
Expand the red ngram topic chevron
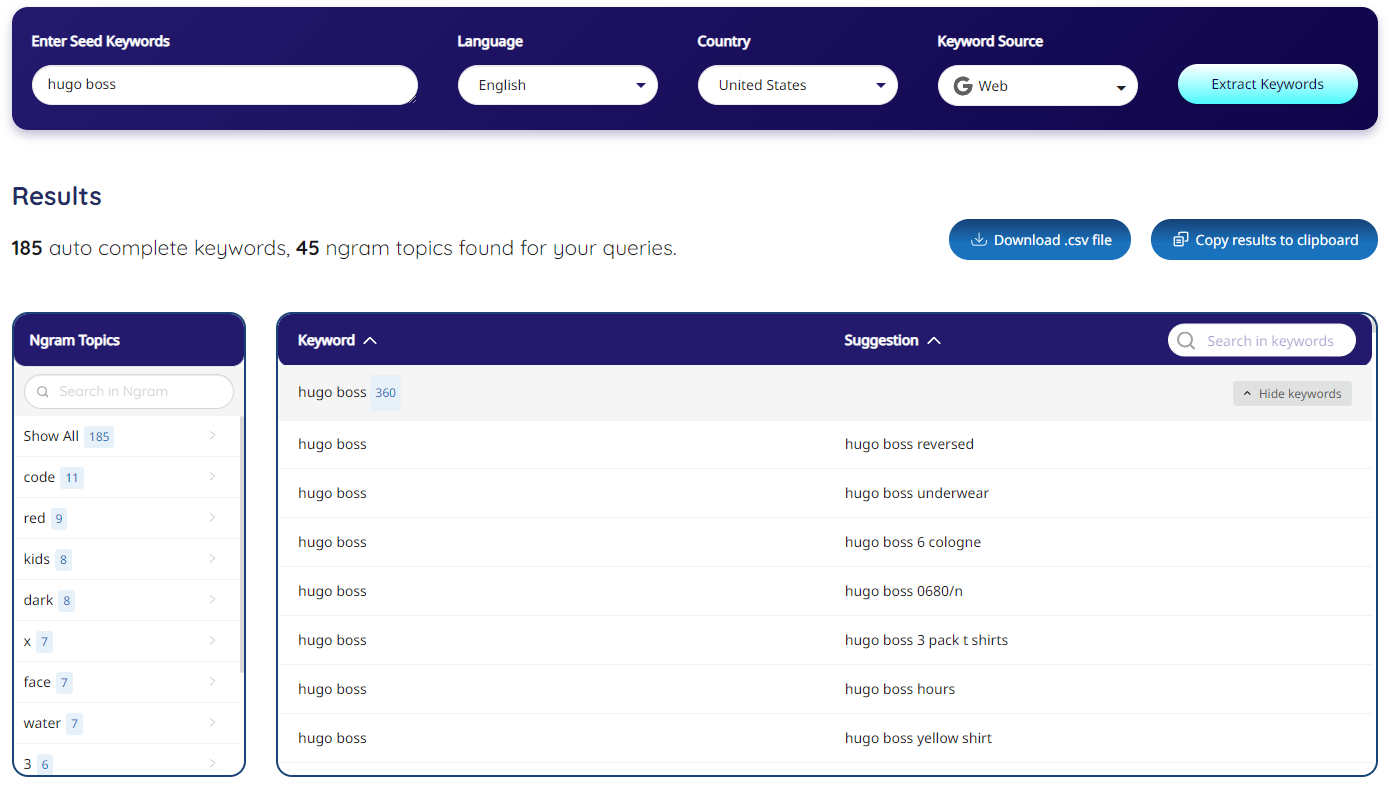(x=213, y=517)
